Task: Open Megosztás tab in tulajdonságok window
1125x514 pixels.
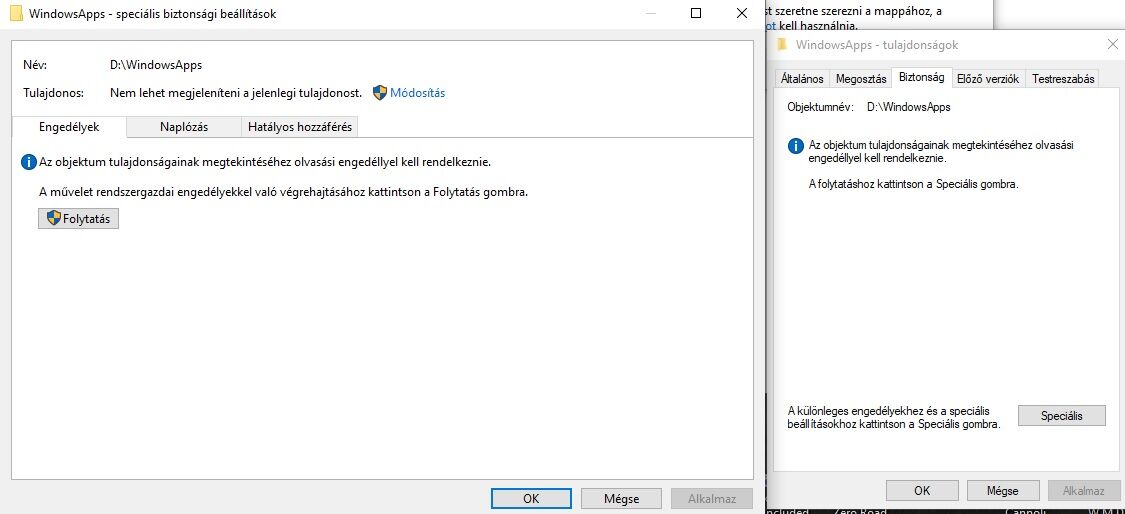Action: coord(860,79)
